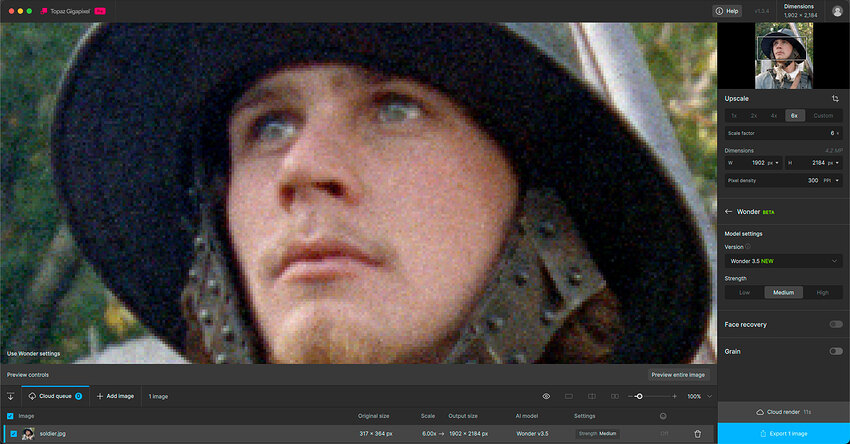Click Export 1 image button
Image resolution: width=850 pixels, height=444 pixels.
pyautogui.click(x=783, y=434)
